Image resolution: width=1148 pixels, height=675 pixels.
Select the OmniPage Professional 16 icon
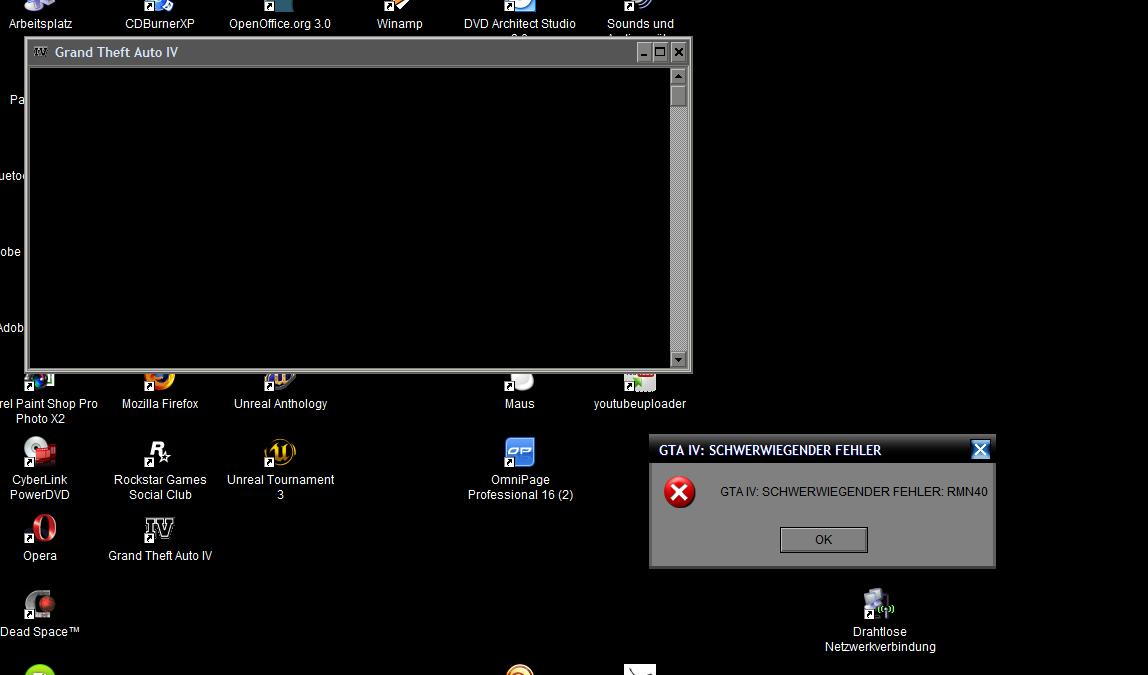[x=520, y=469]
